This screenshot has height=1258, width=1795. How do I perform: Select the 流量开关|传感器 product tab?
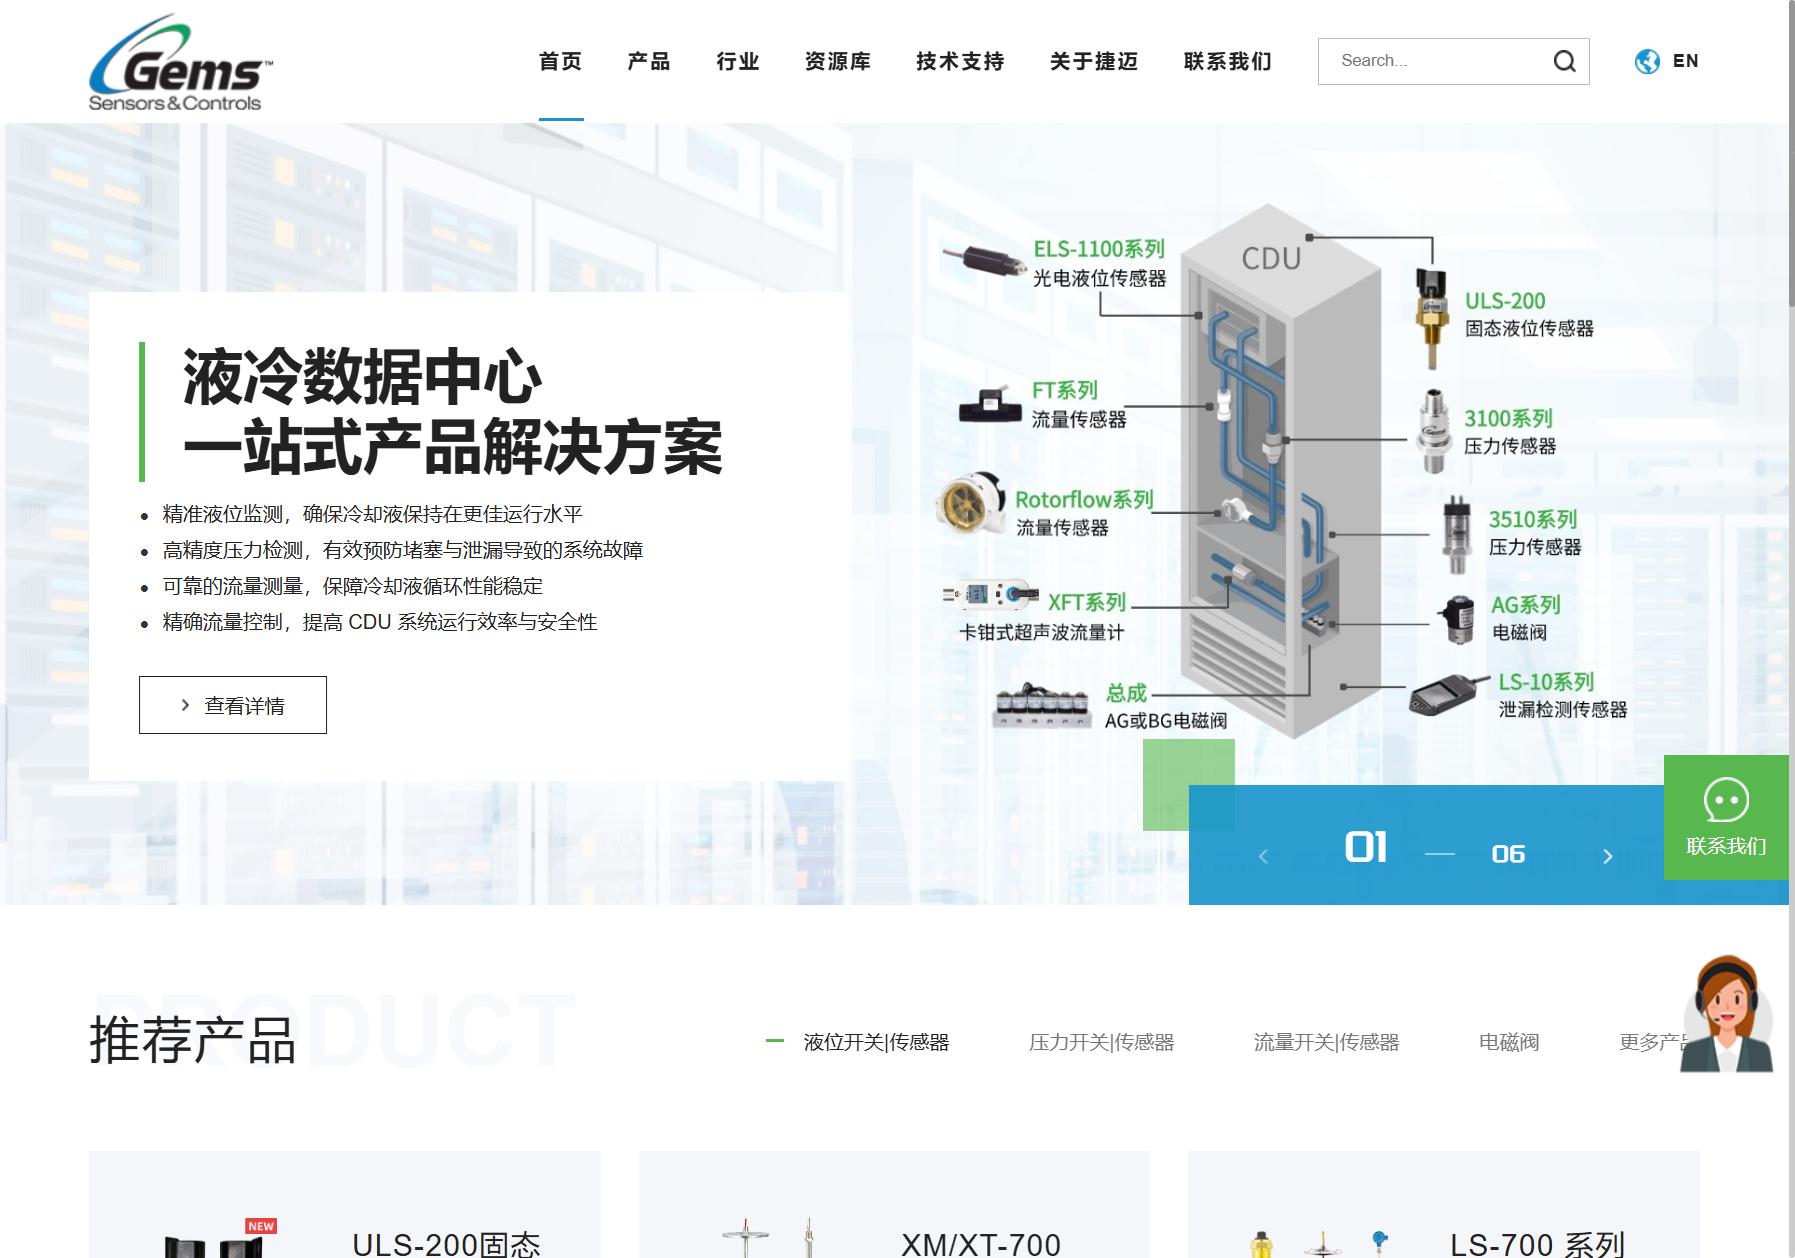pos(1326,1042)
